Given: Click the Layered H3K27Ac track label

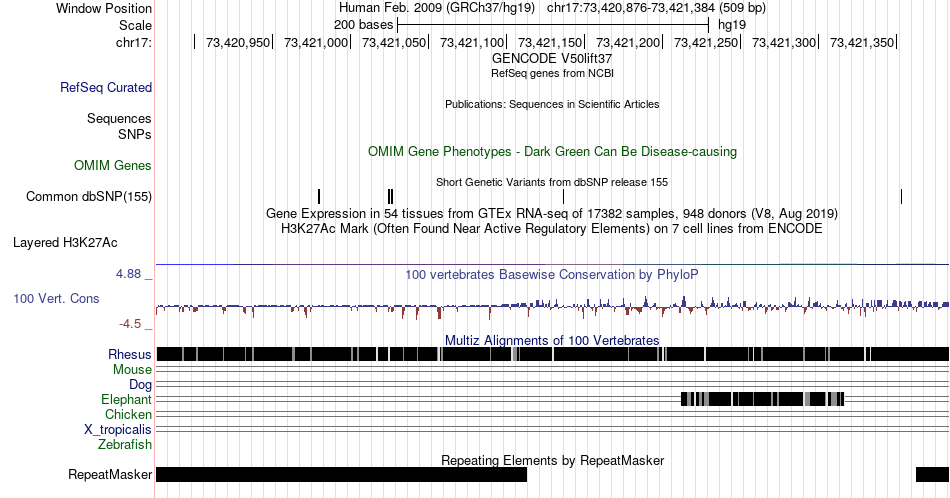Looking at the screenshot, I should point(65,242).
